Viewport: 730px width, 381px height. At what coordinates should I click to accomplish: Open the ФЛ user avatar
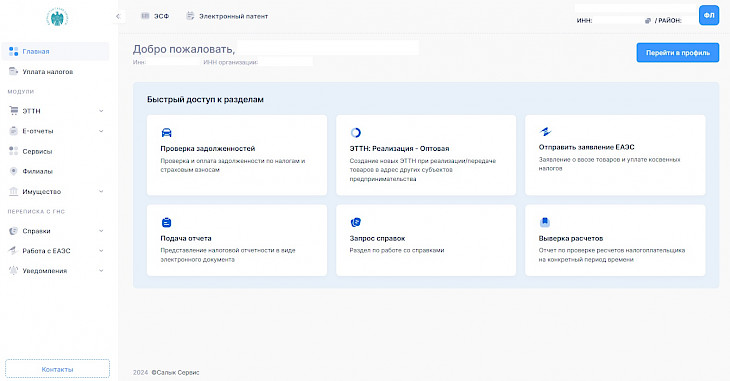709,15
